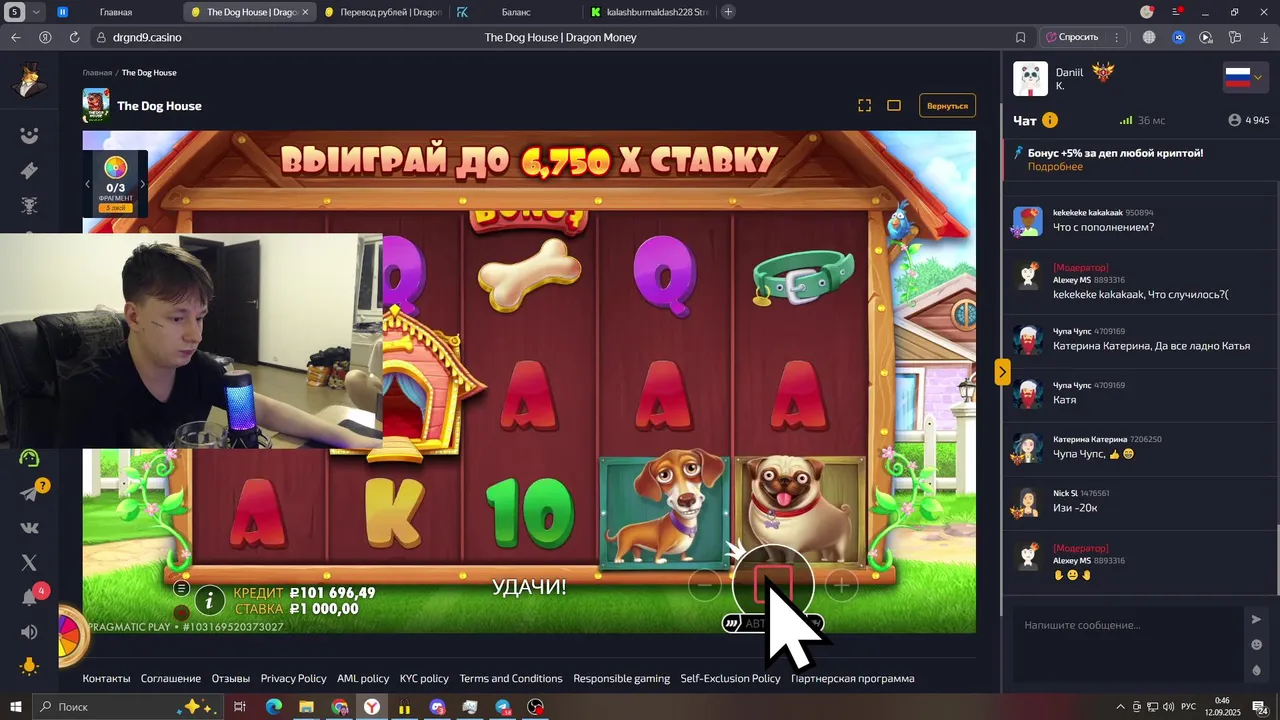Open Yandex Browser from taskbar
The width and height of the screenshot is (1280, 720).
point(371,707)
